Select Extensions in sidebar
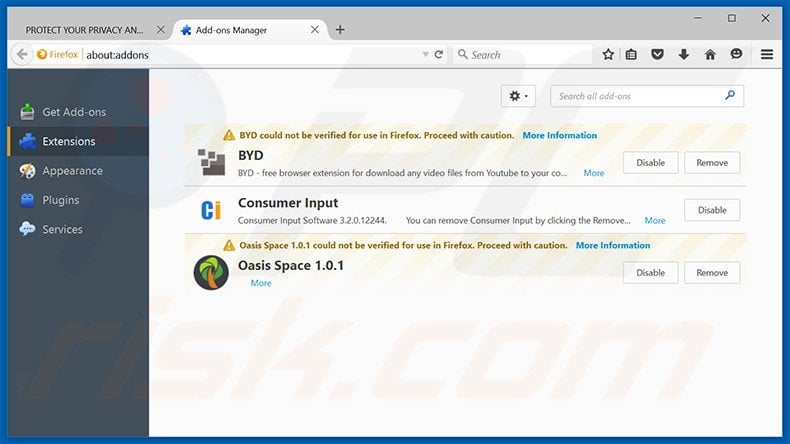This screenshot has width=790, height=444. [x=78, y=141]
